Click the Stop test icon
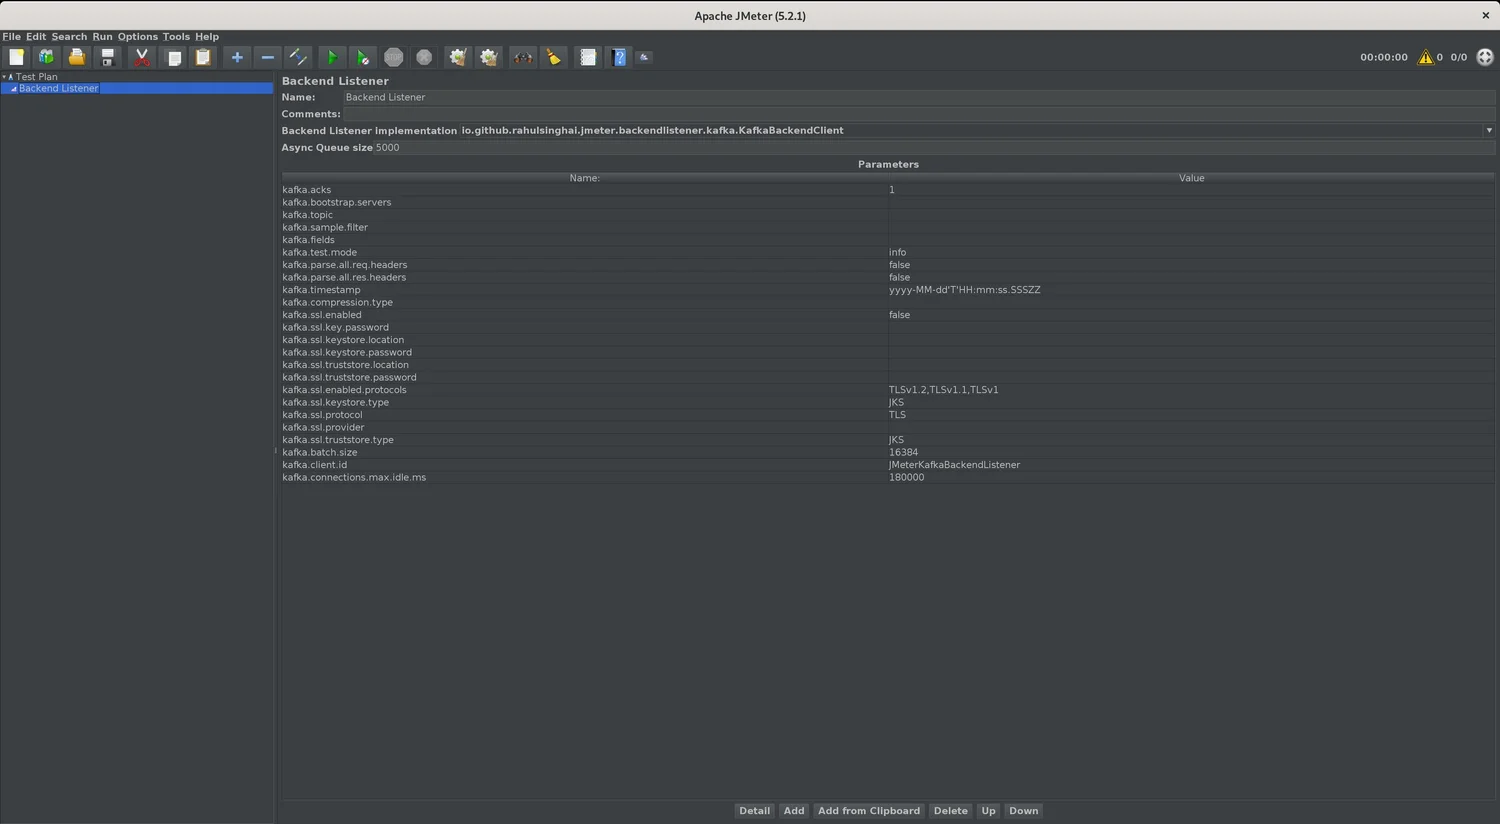The width and height of the screenshot is (1500, 824). pyautogui.click(x=393, y=57)
